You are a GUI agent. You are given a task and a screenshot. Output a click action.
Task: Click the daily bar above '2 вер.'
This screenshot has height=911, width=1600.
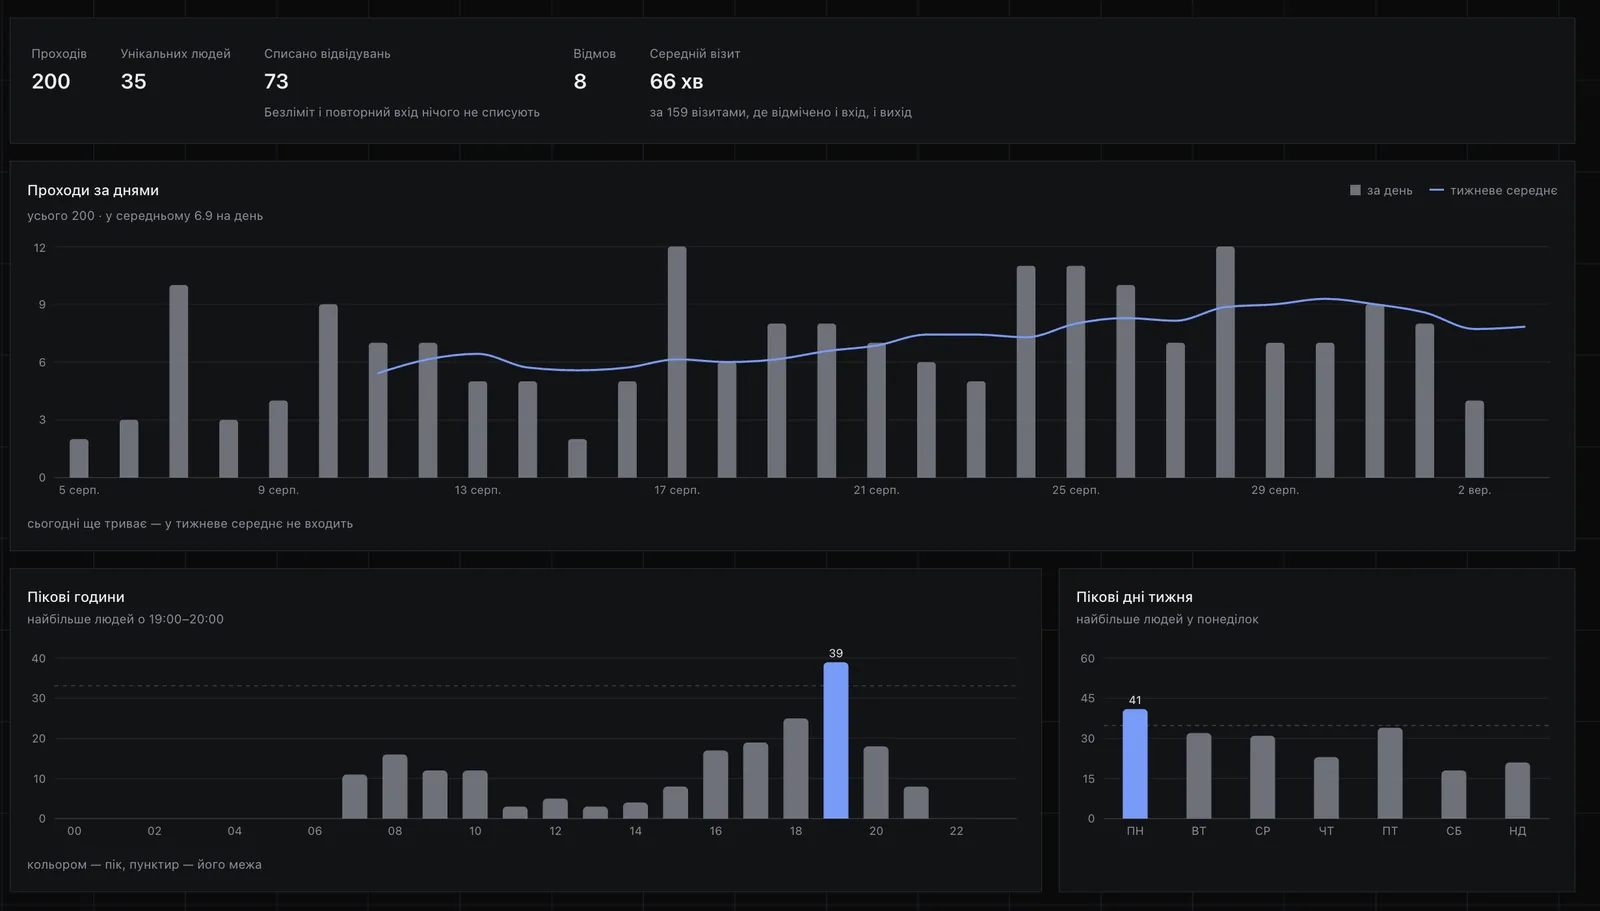click(x=1474, y=439)
